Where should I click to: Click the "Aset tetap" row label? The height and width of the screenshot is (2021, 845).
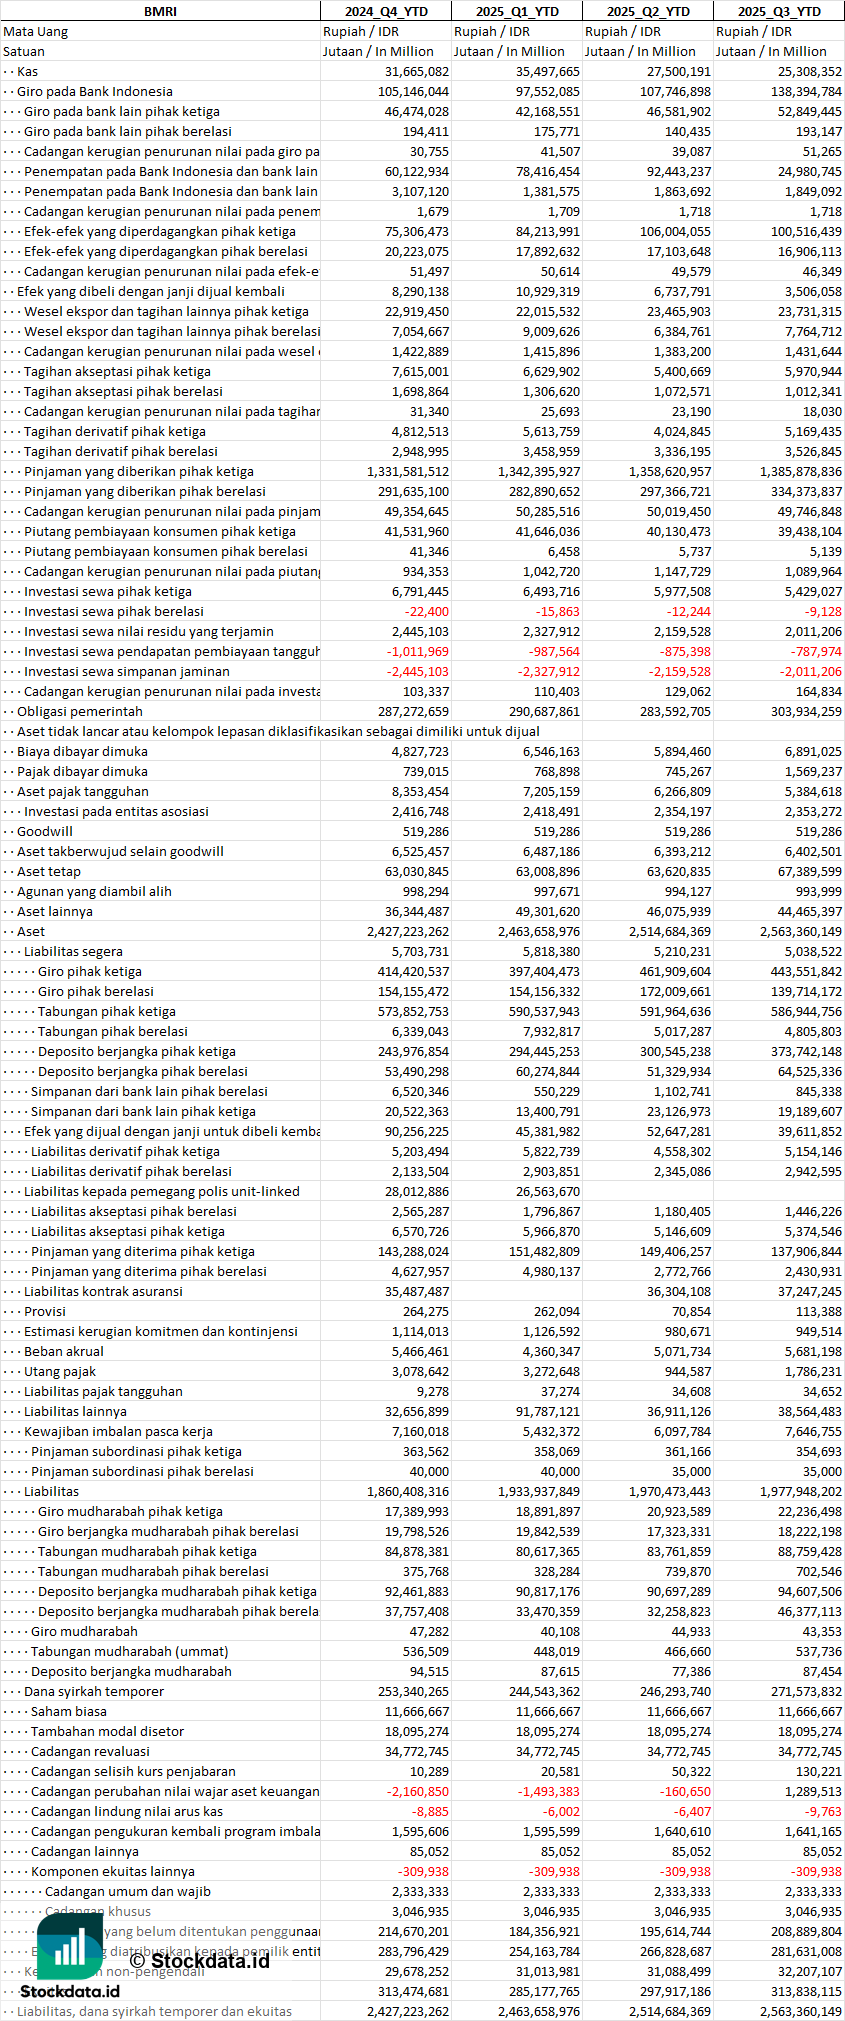[x=49, y=871]
